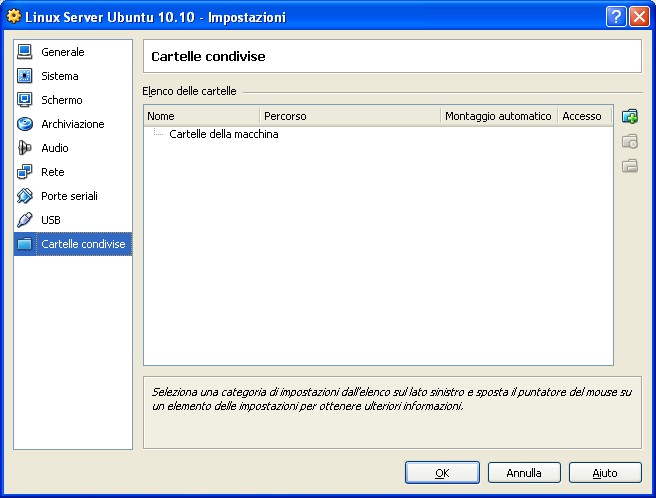Screen dimensions: 656x498
Task: Click the Generale monitor icon
Action: coord(25,52)
